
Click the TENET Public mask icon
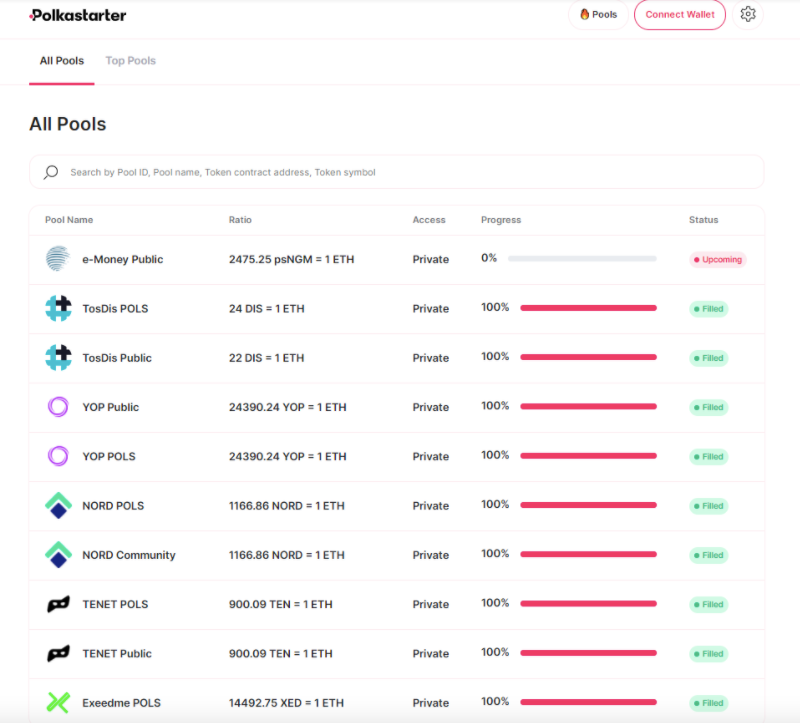58,654
